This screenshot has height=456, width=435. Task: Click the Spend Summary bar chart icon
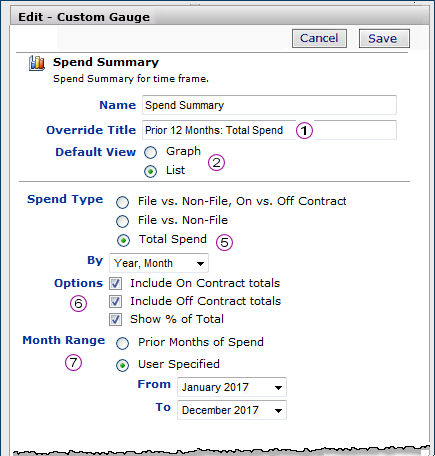pos(37,63)
